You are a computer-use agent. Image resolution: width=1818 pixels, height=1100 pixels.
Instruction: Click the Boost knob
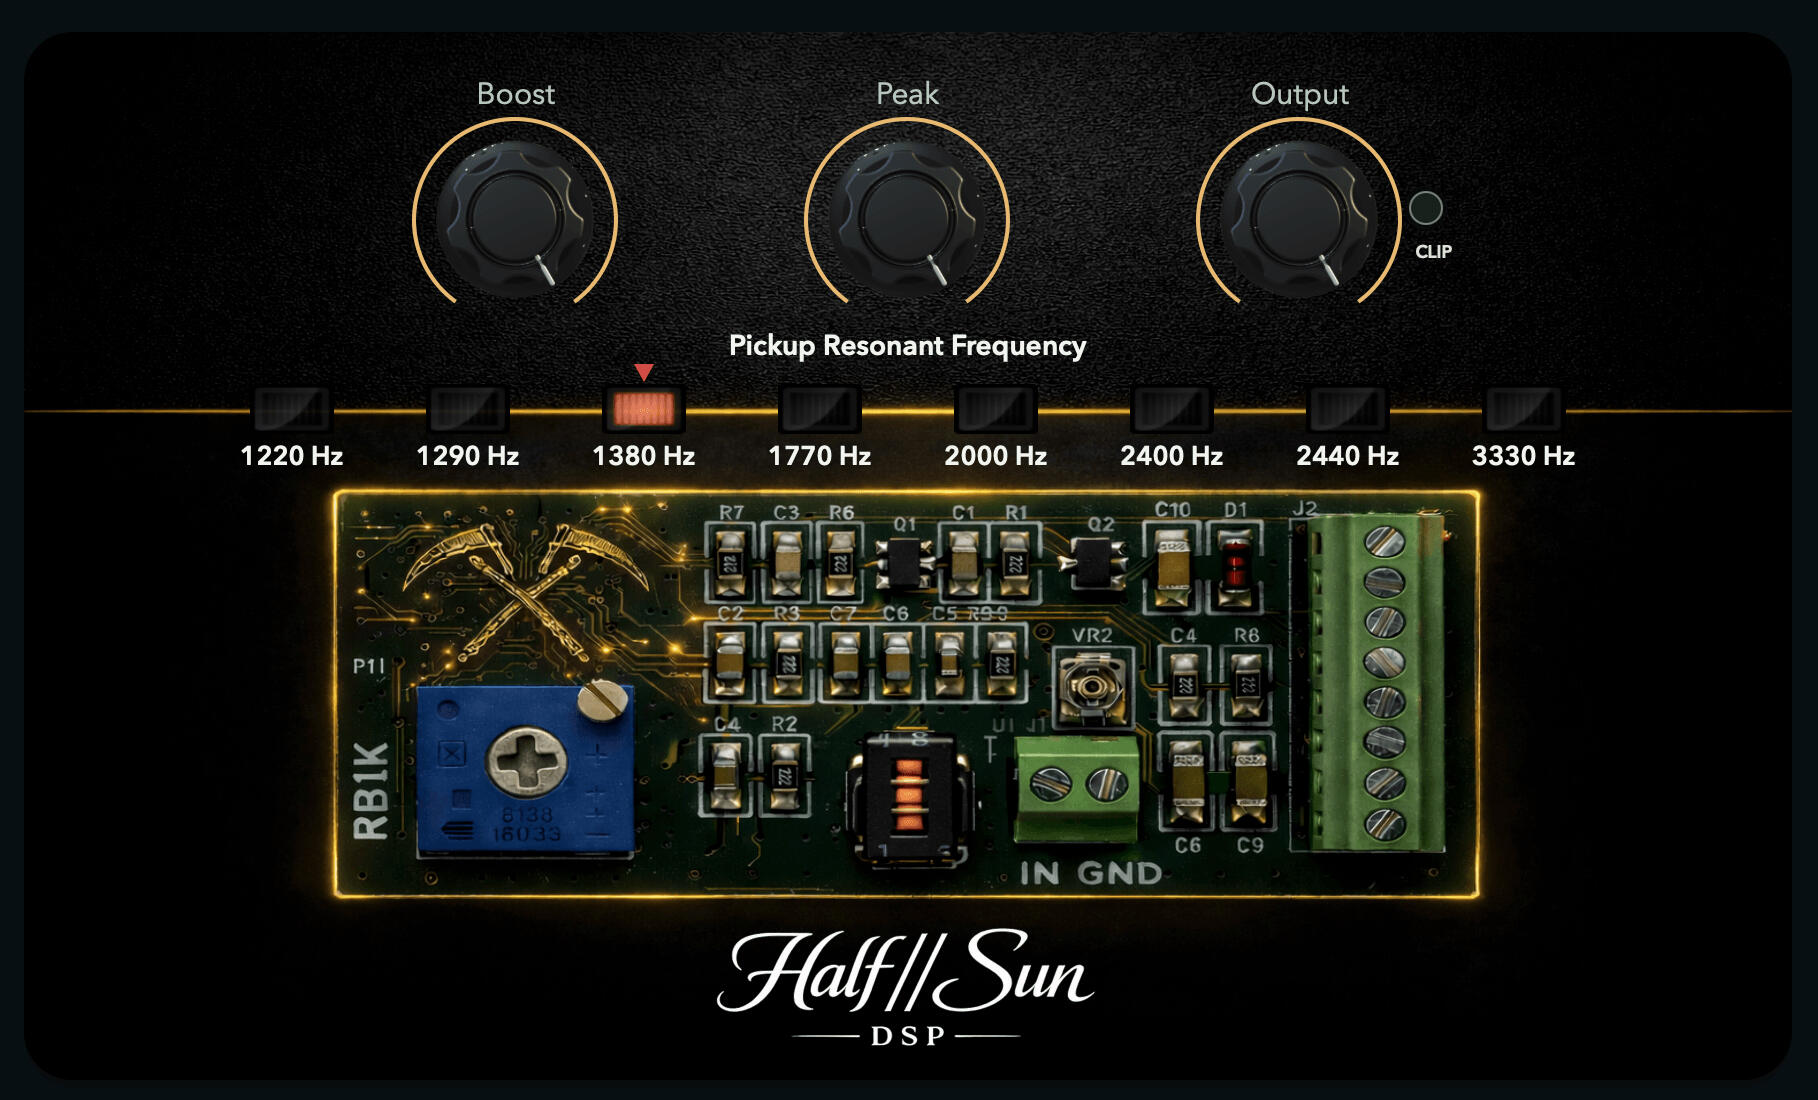coord(515,218)
